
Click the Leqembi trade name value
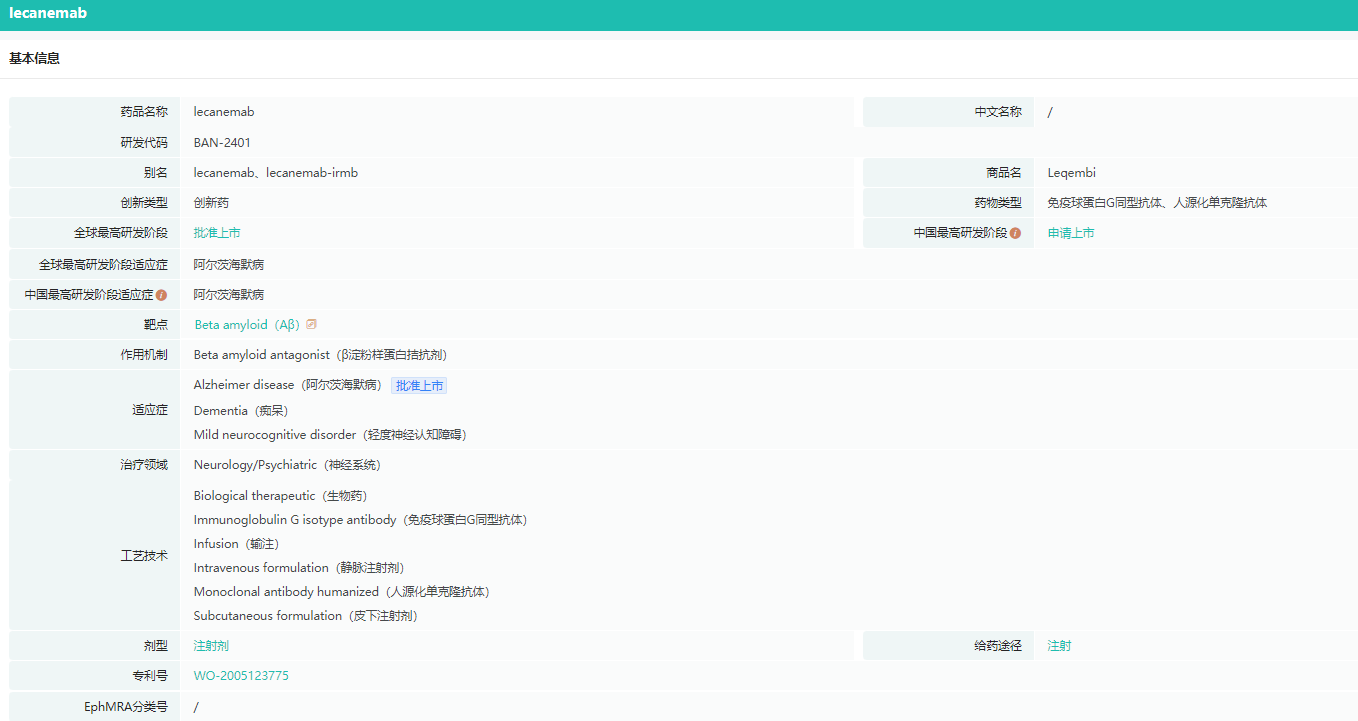pyautogui.click(x=1072, y=173)
